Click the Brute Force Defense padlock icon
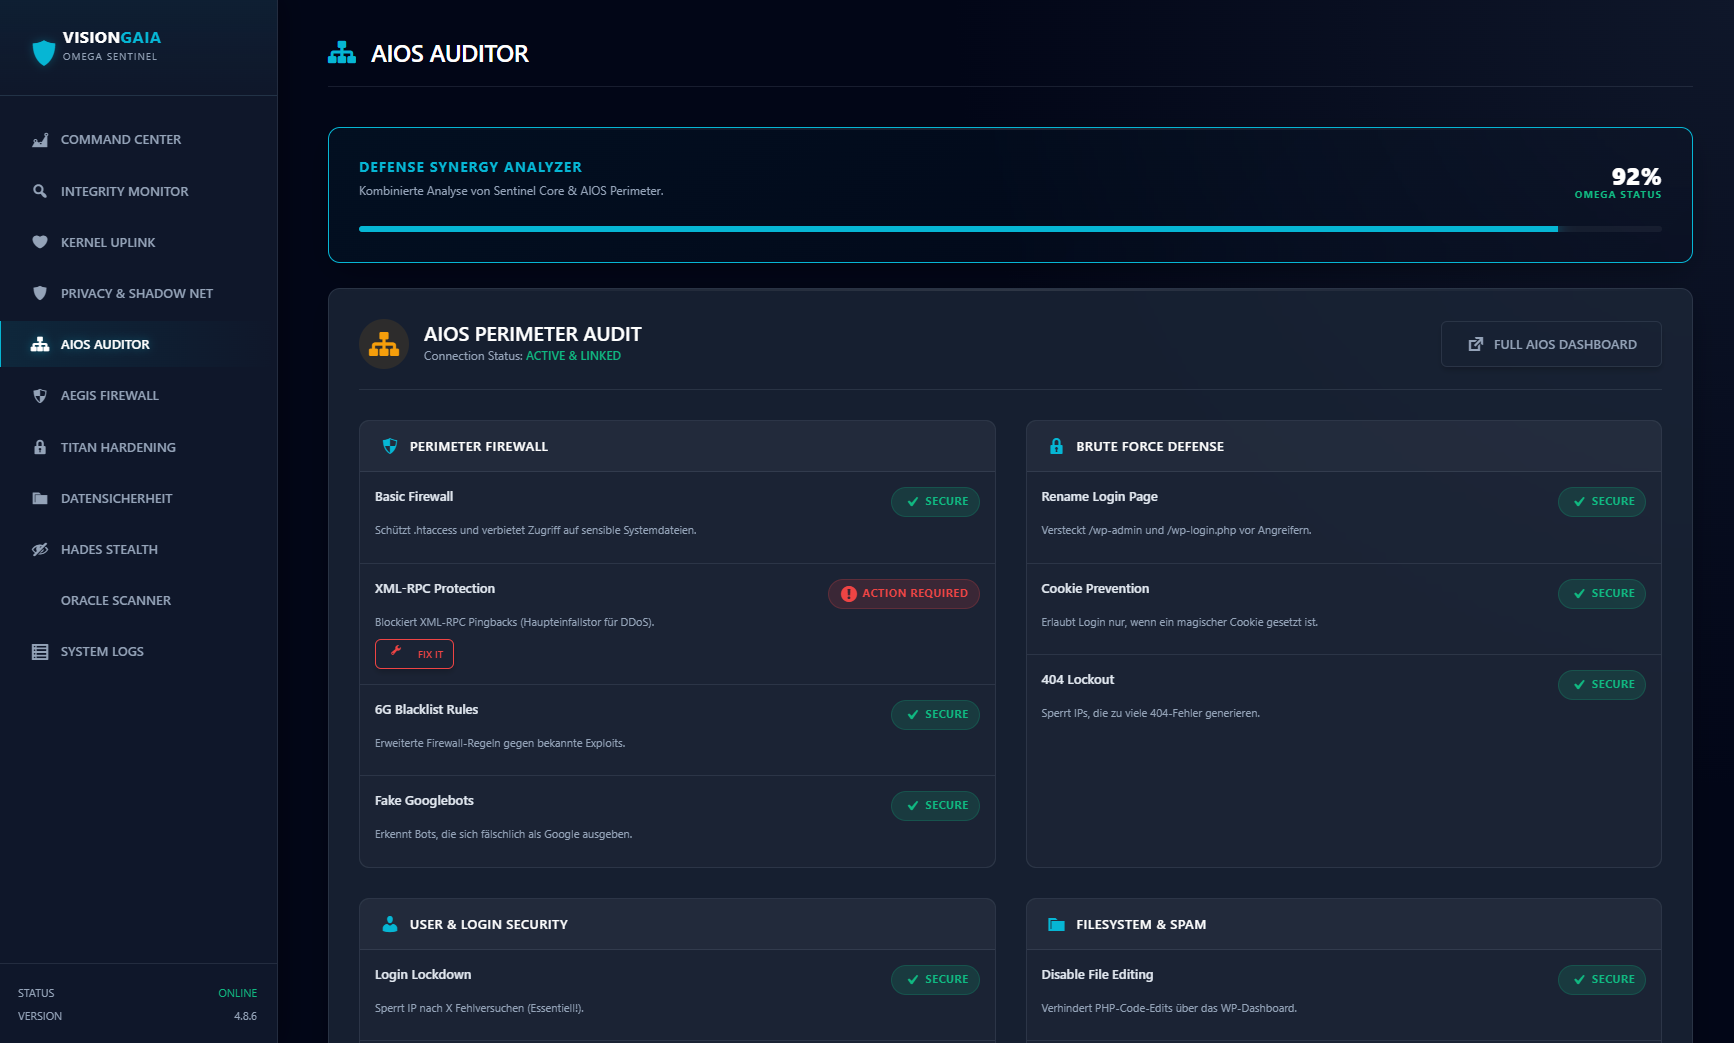Image resolution: width=1734 pixels, height=1043 pixels. [1057, 446]
